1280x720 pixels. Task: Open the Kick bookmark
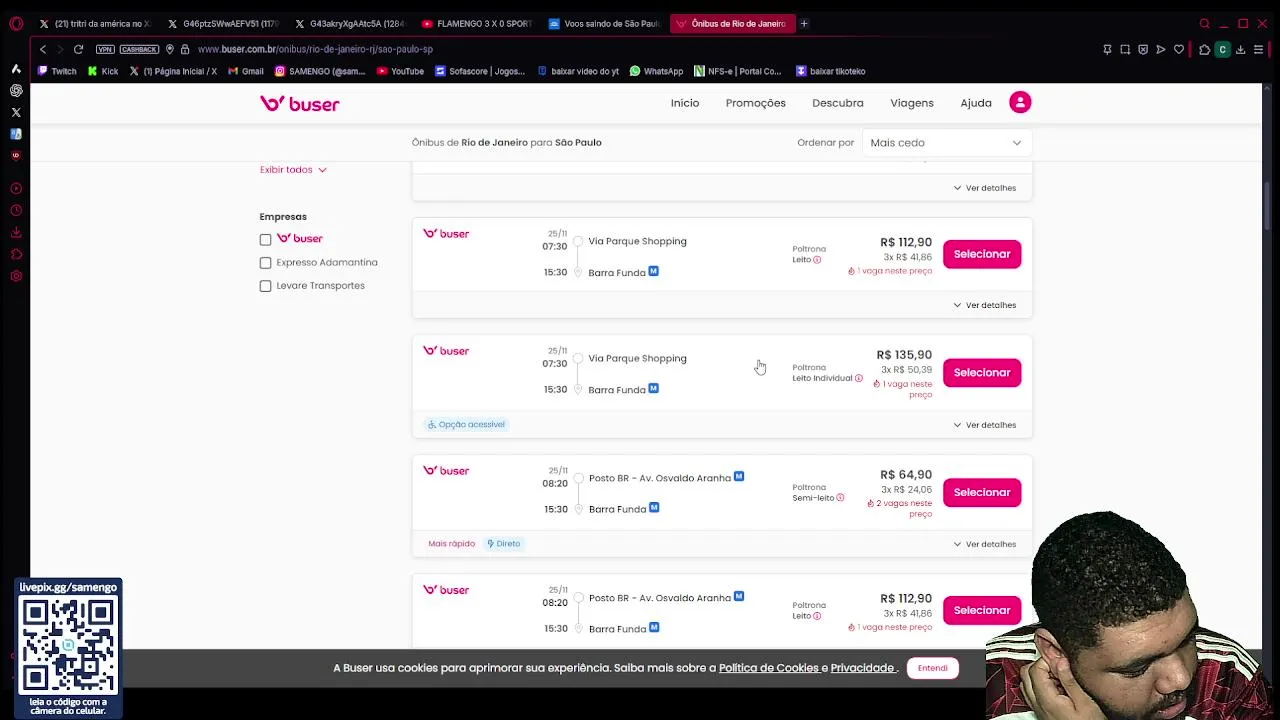coord(103,71)
